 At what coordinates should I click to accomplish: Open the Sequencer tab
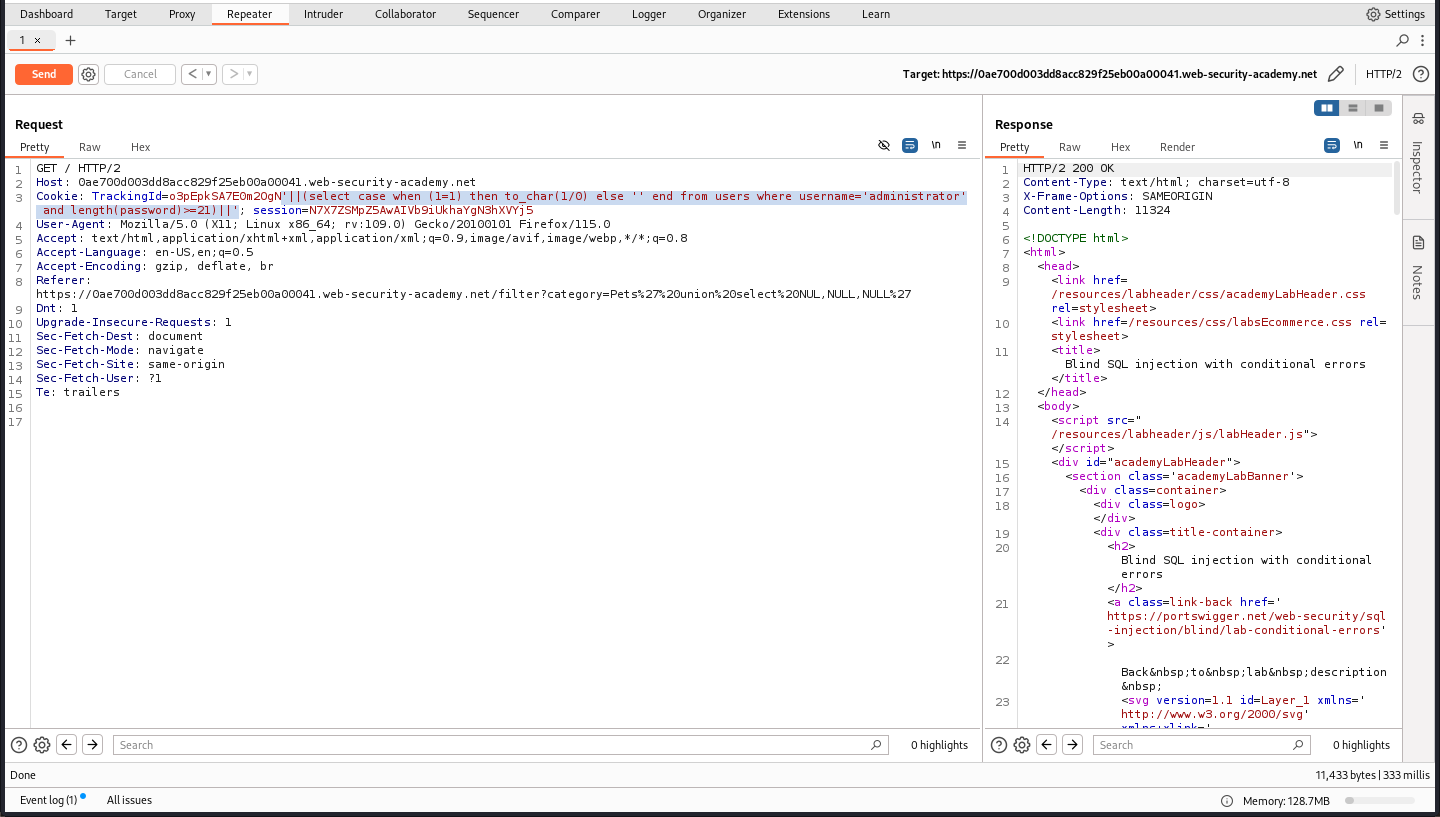(493, 14)
